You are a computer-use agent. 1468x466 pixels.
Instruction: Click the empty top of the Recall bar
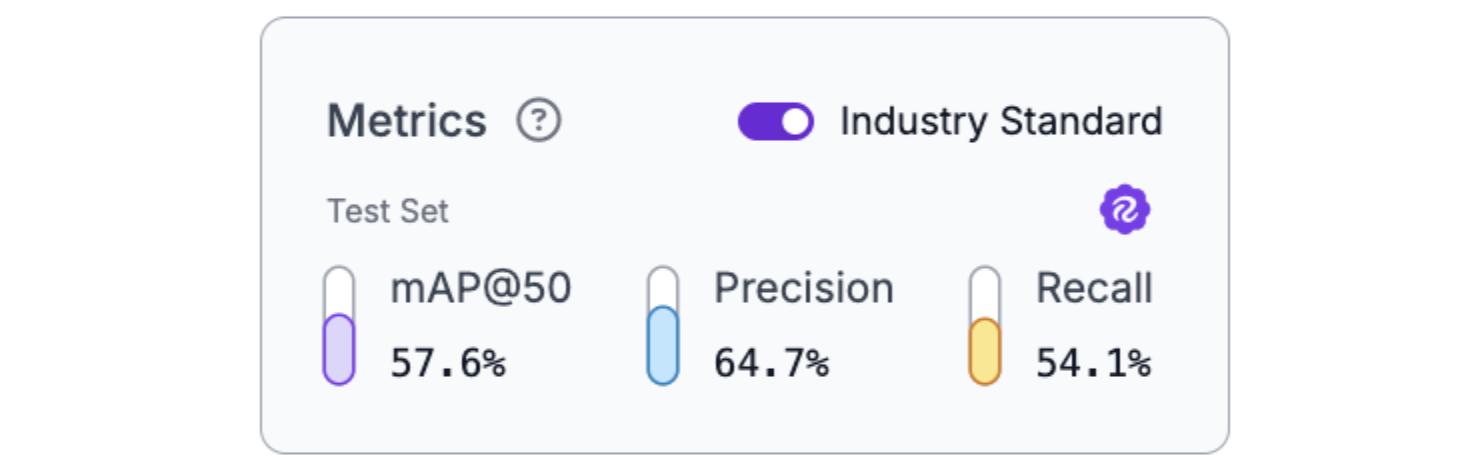(985, 290)
